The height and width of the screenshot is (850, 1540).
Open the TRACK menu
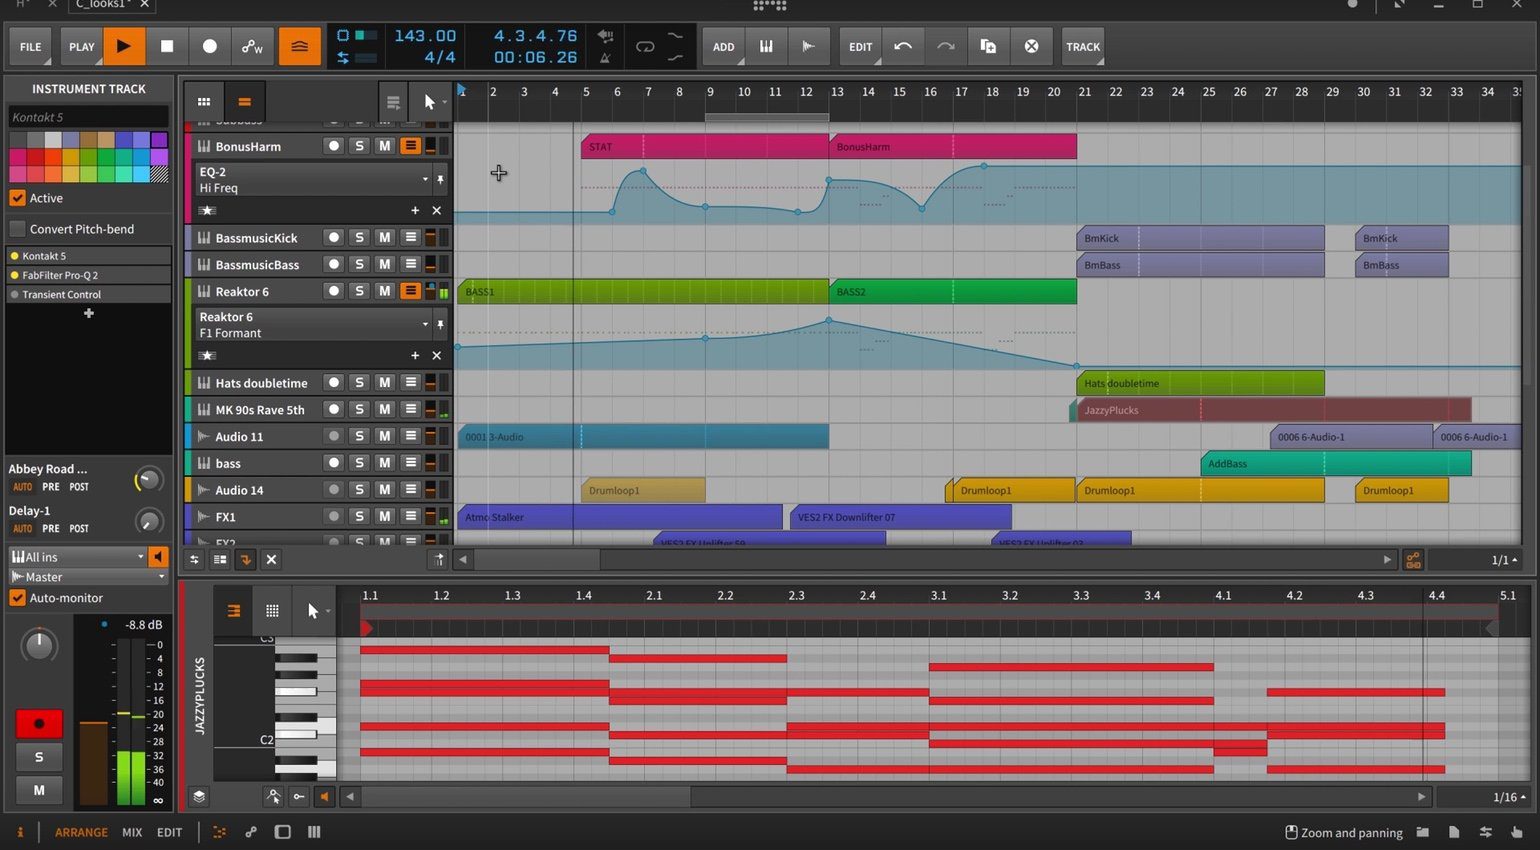click(x=1082, y=46)
